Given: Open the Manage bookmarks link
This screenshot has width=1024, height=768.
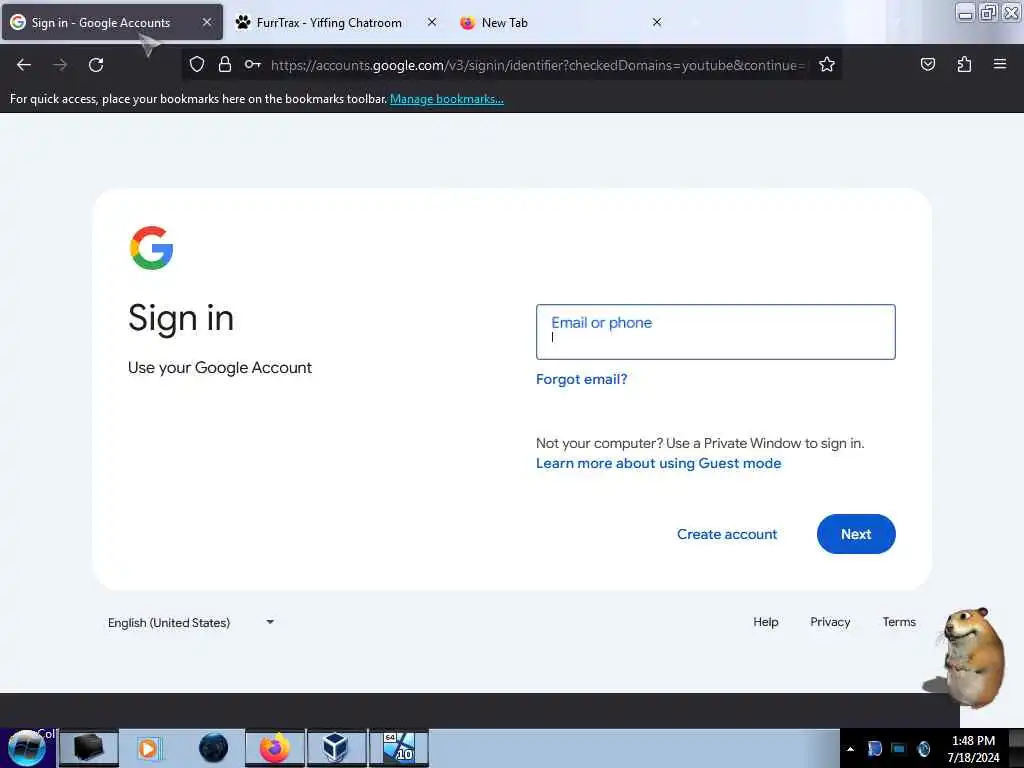Looking at the screenshot, I should click(447, 99).
